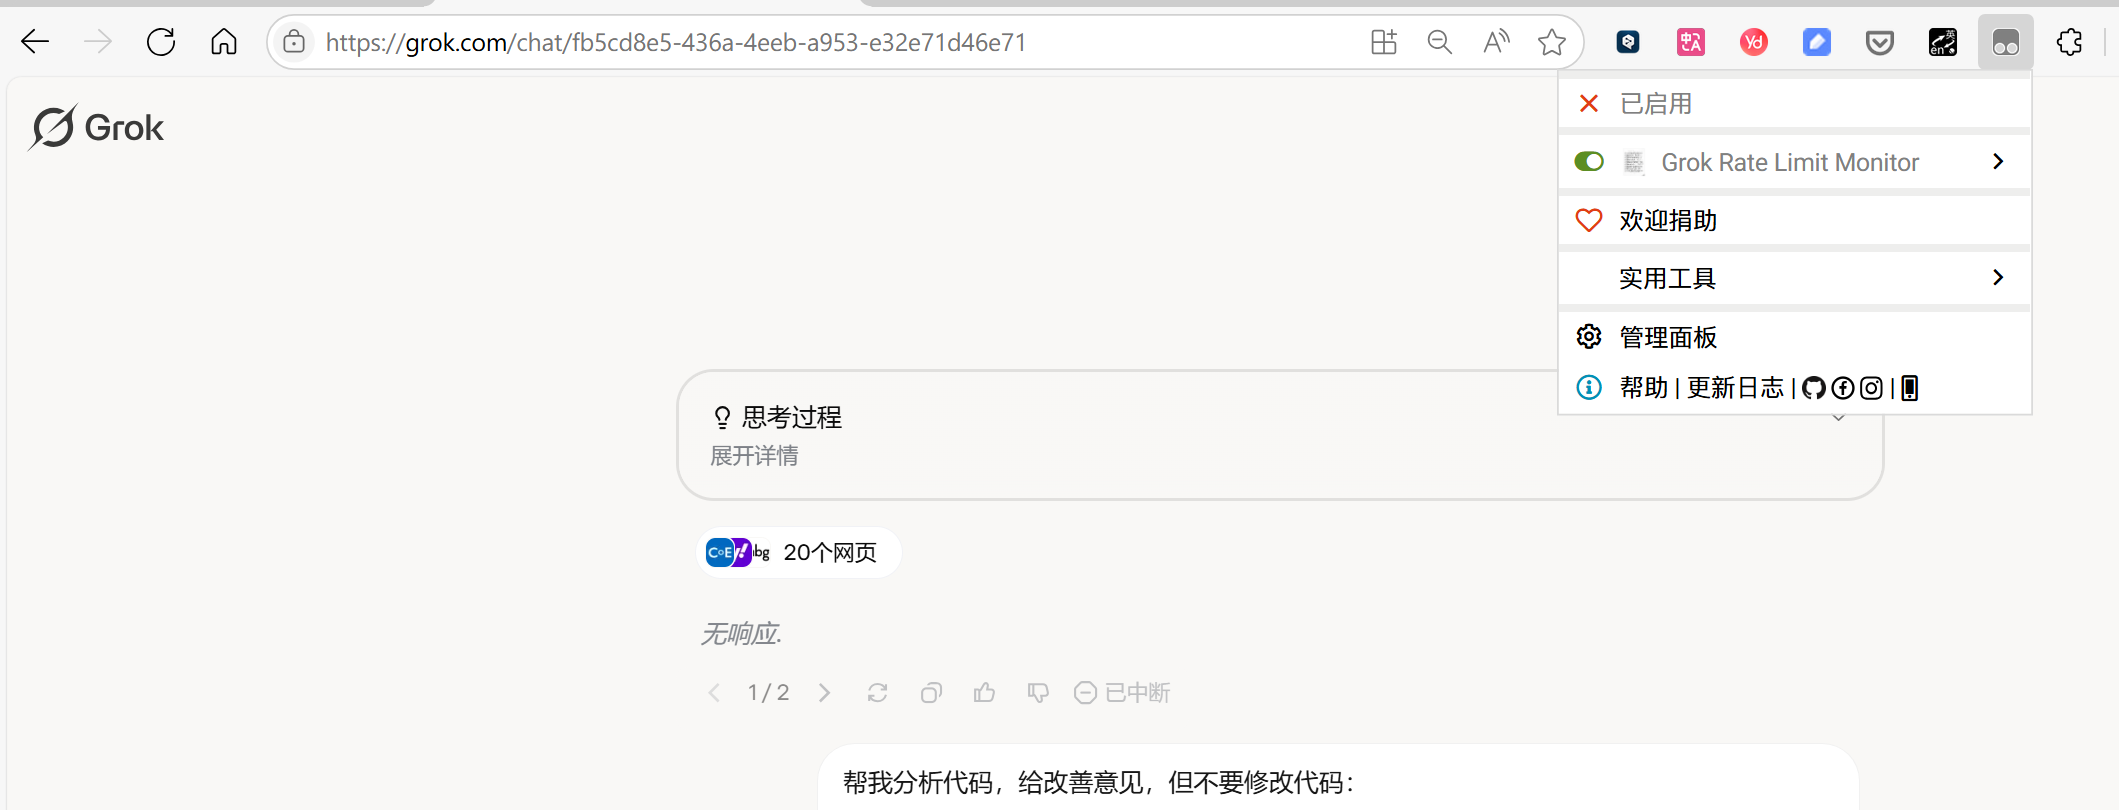
Task: Click the 更新日志 link
Action: [x=1735, y=388]
